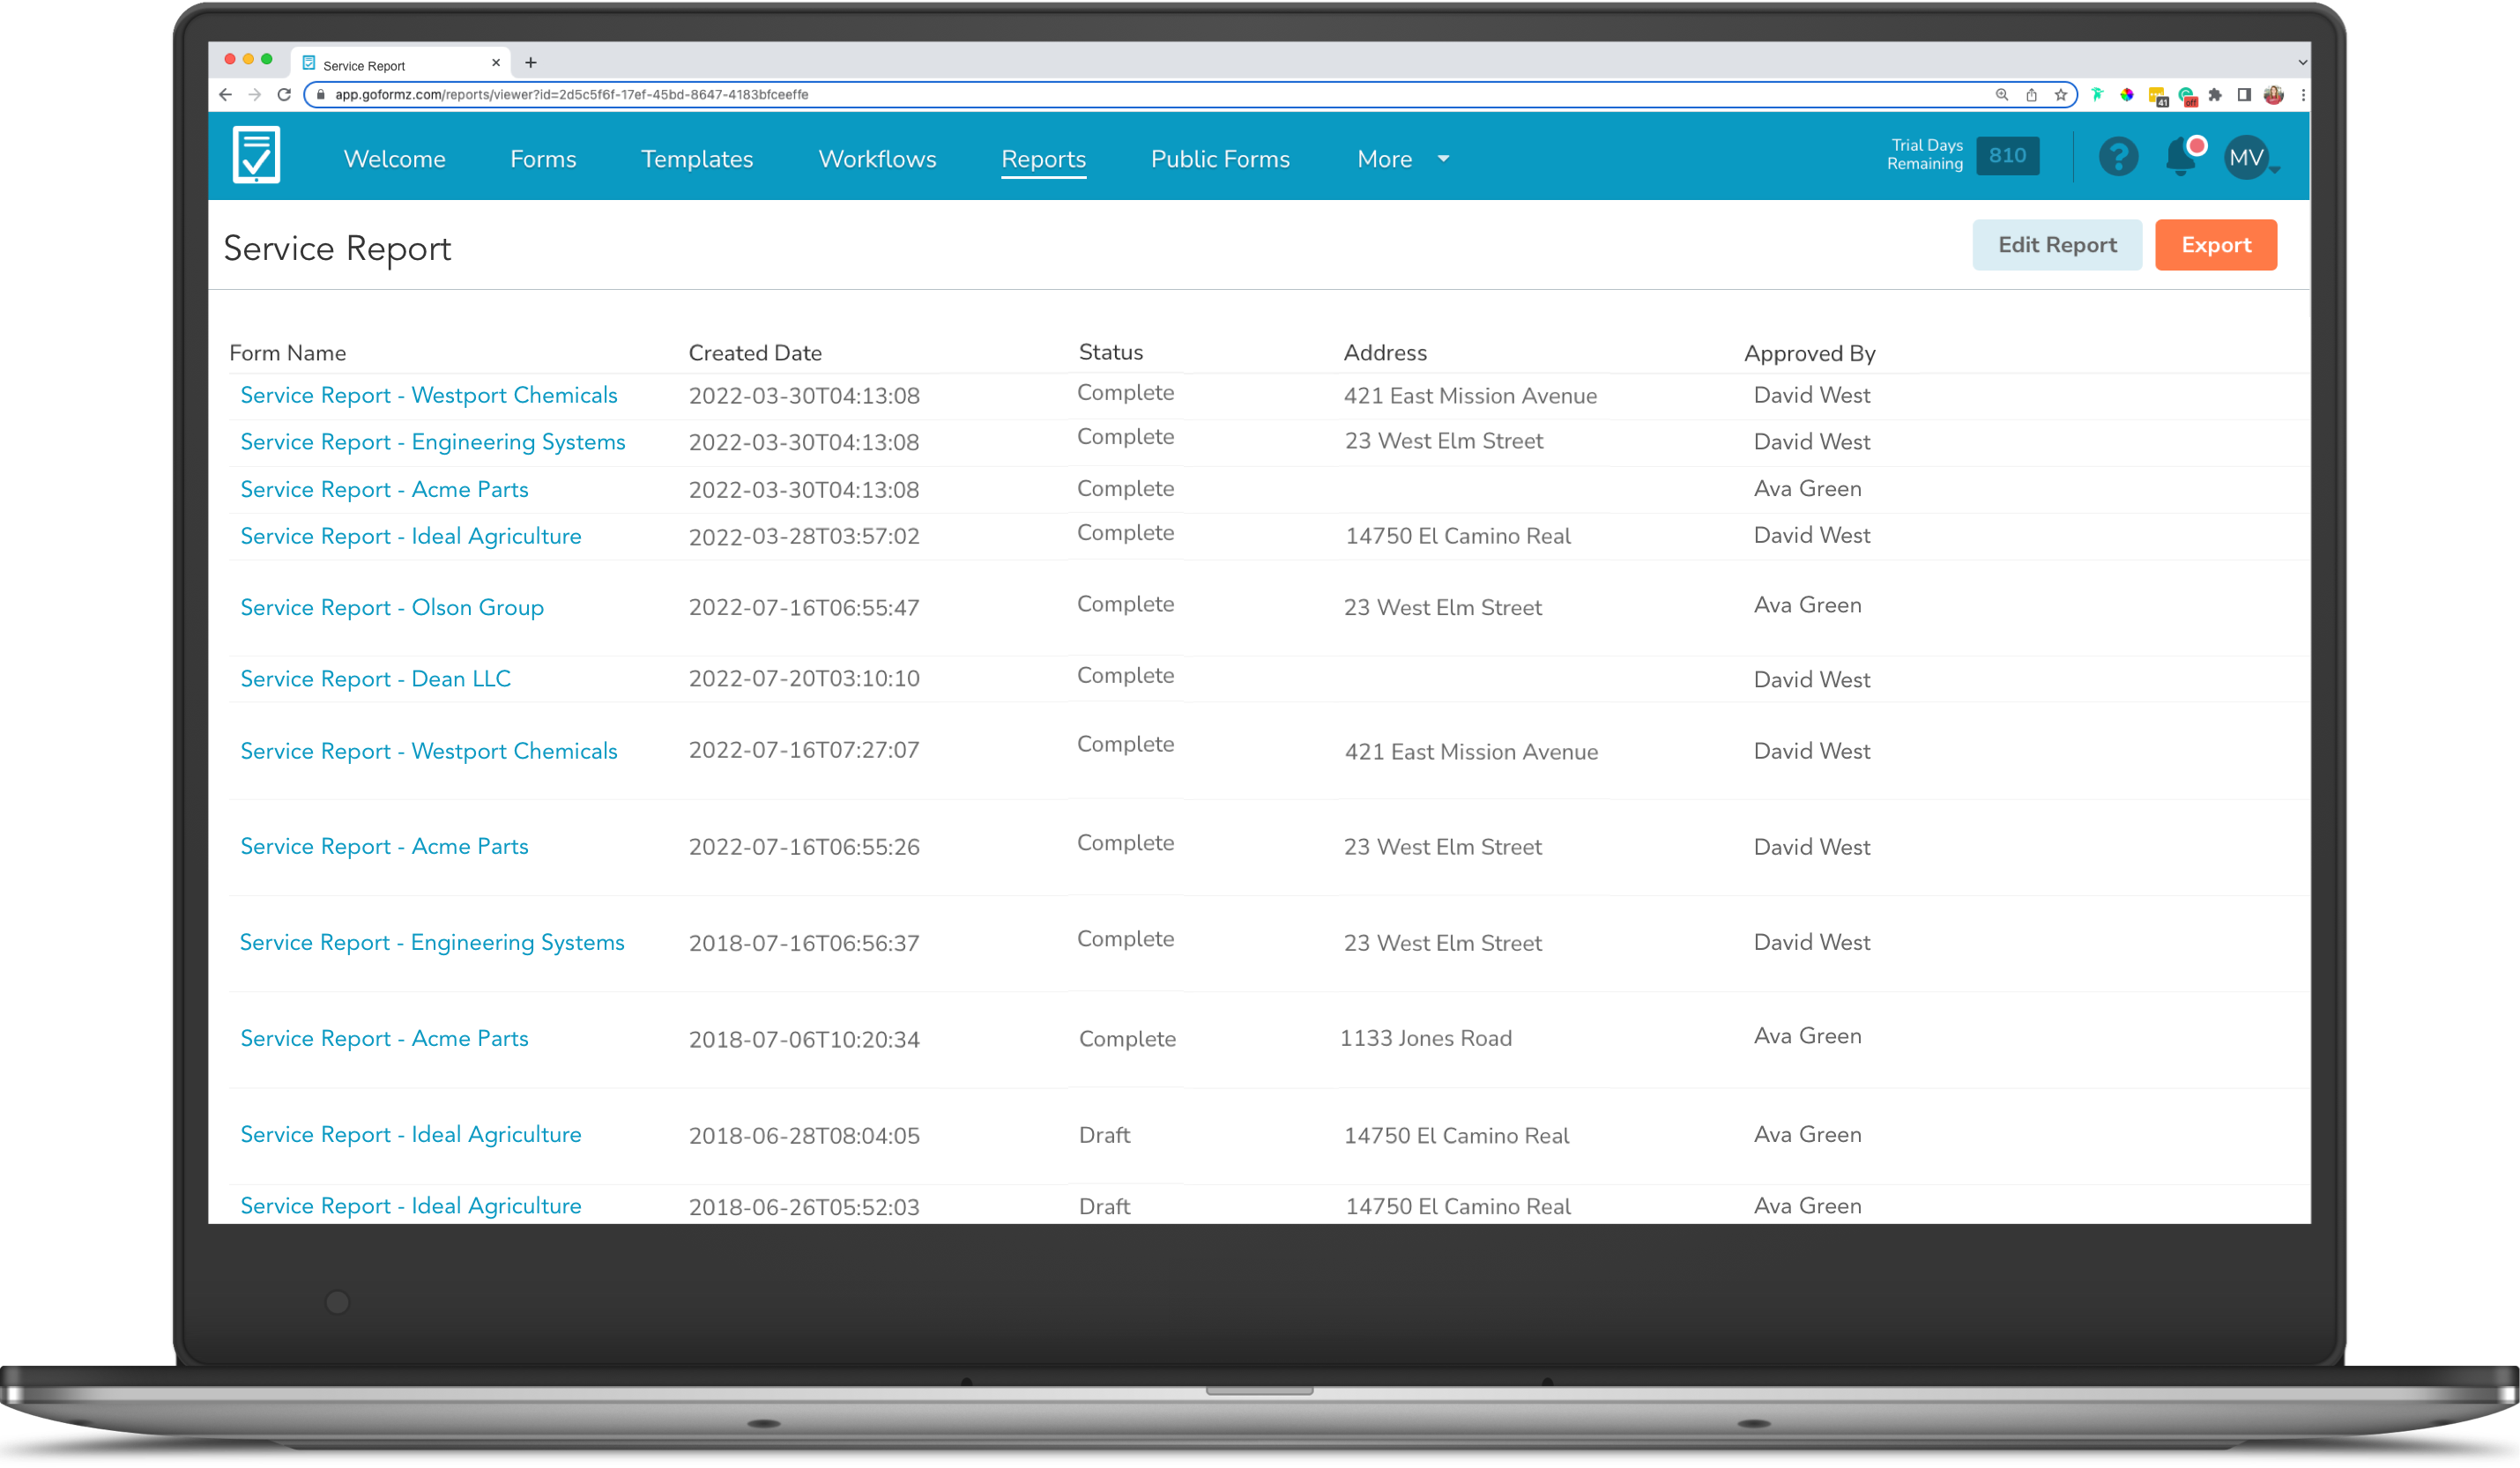The width and height of the screenshot is (2520, 1468).
Task: Open Service Report - Westport Chemicals link
Action: (428, 395)
